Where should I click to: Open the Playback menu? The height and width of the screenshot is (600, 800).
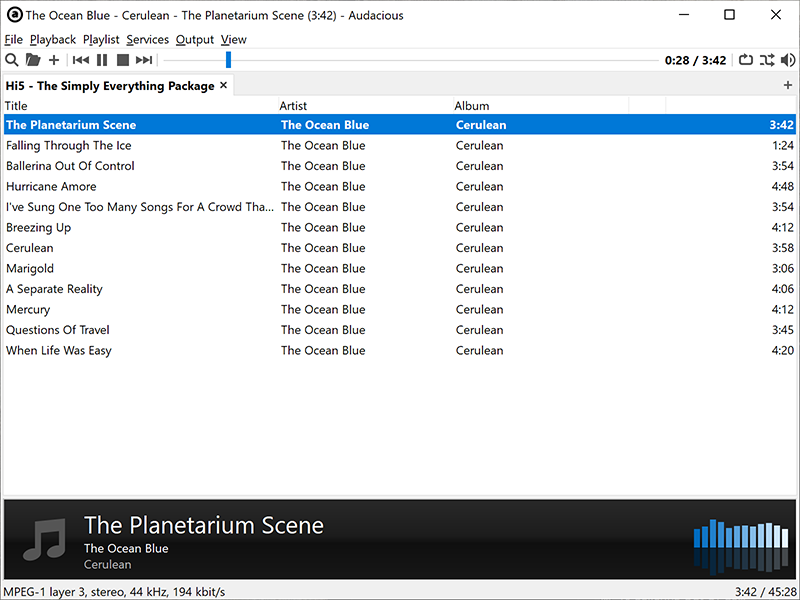(x=53, y=39)
